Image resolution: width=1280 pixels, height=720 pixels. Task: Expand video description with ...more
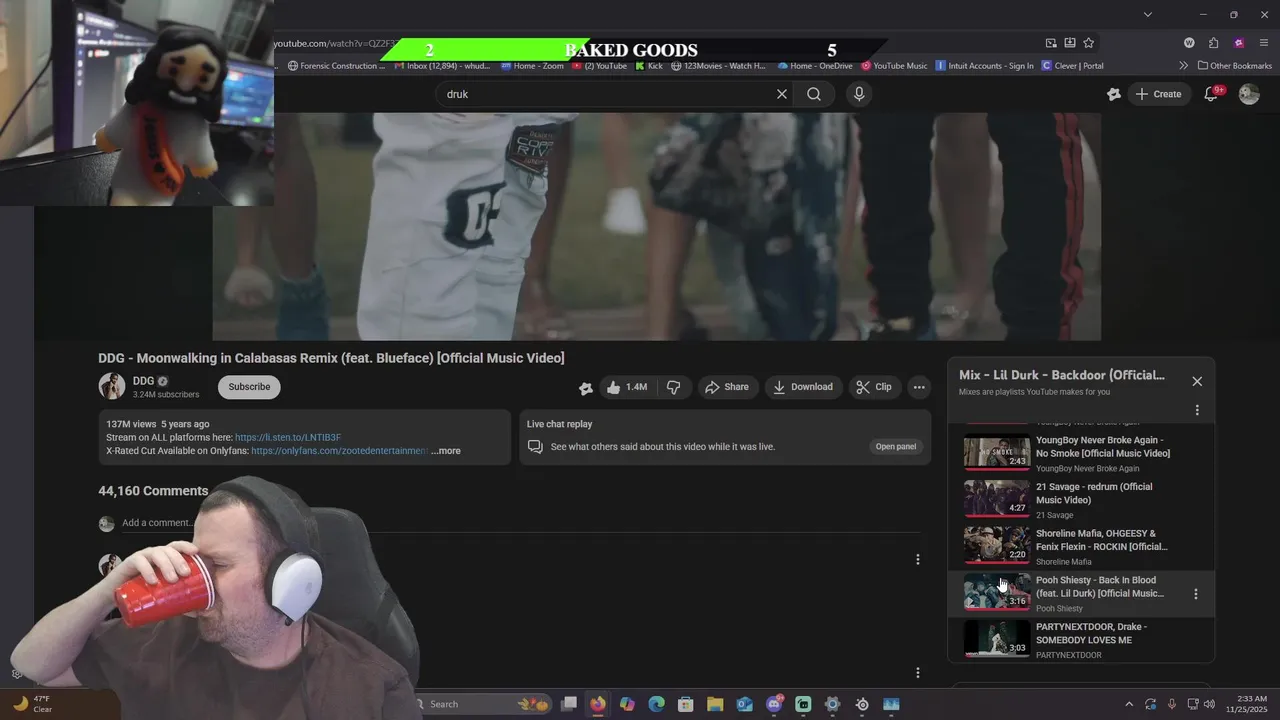point(446,451)
